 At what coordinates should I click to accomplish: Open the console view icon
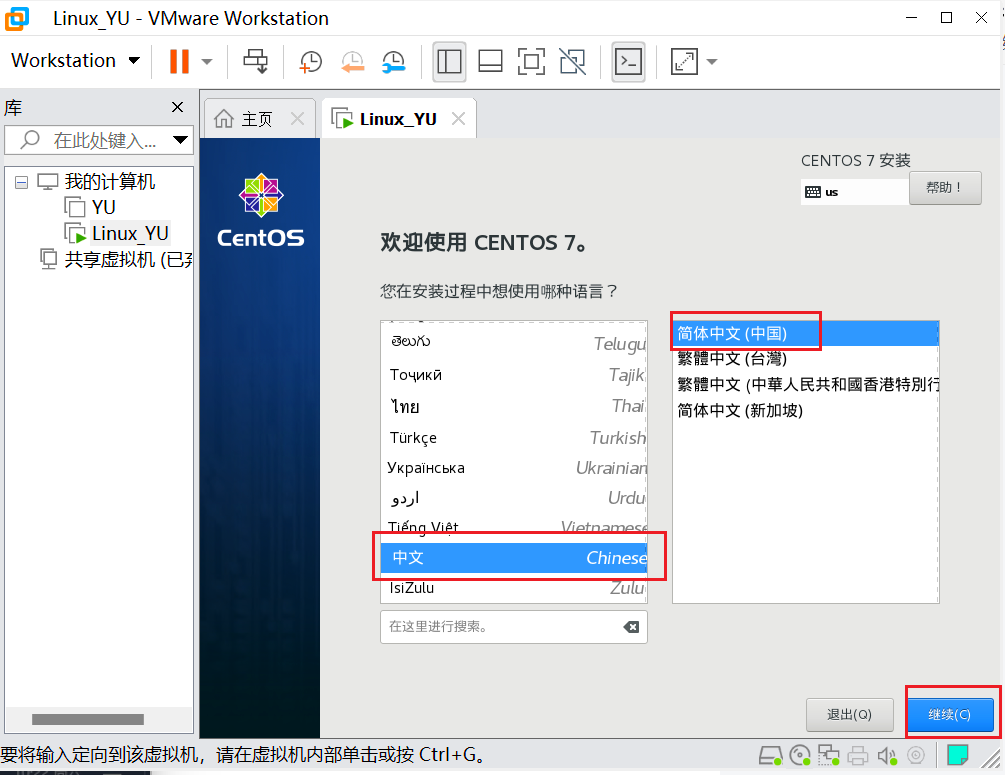(x=629, y=62)
